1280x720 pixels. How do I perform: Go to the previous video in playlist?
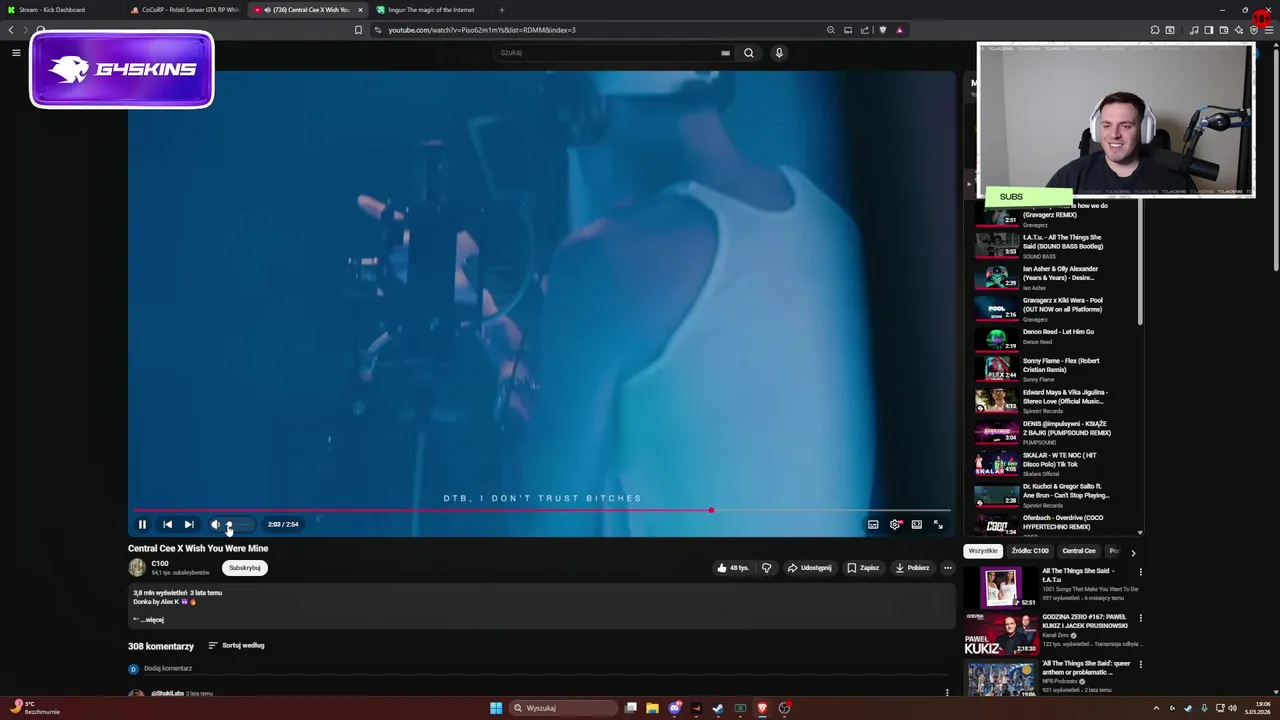pos(167,524)
